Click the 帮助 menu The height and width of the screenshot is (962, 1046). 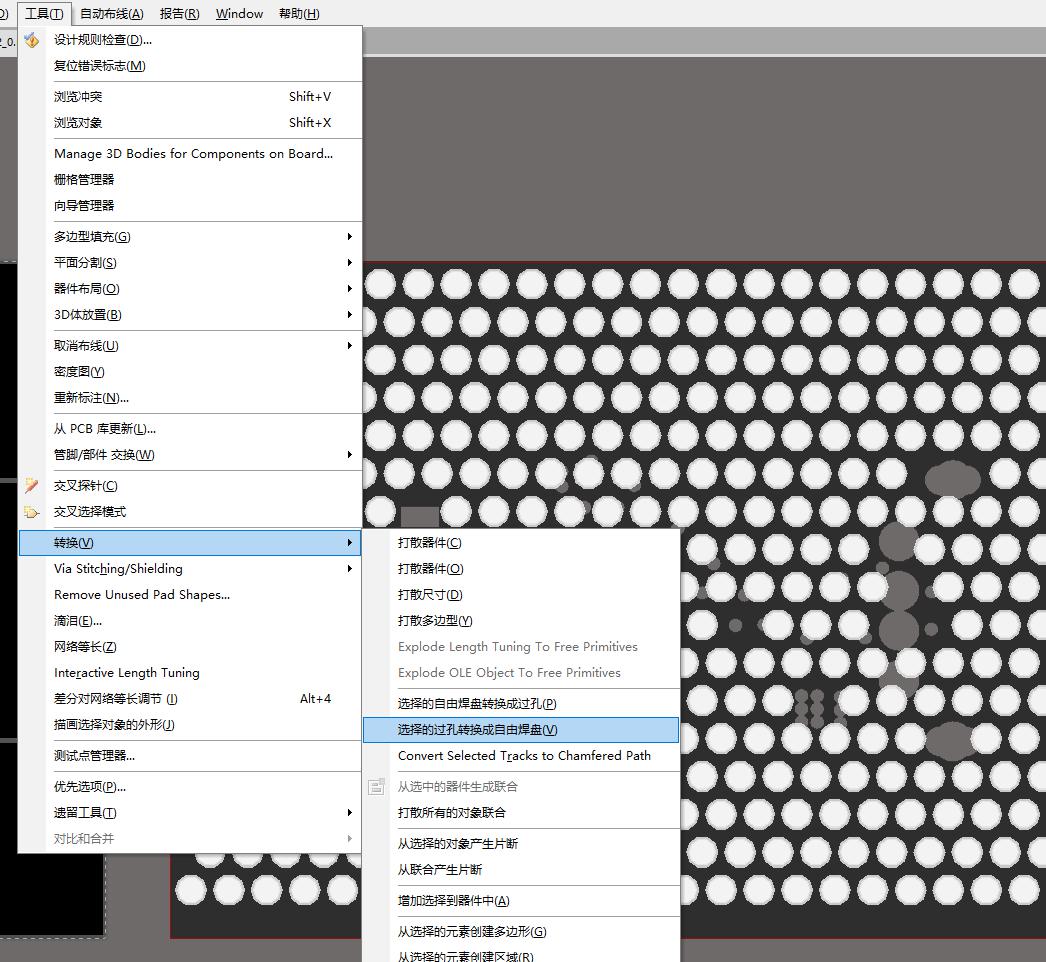(x=299, y=14)
